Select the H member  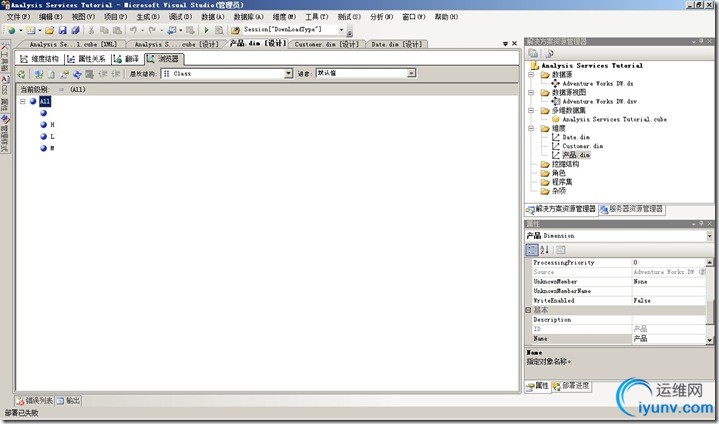52,125
